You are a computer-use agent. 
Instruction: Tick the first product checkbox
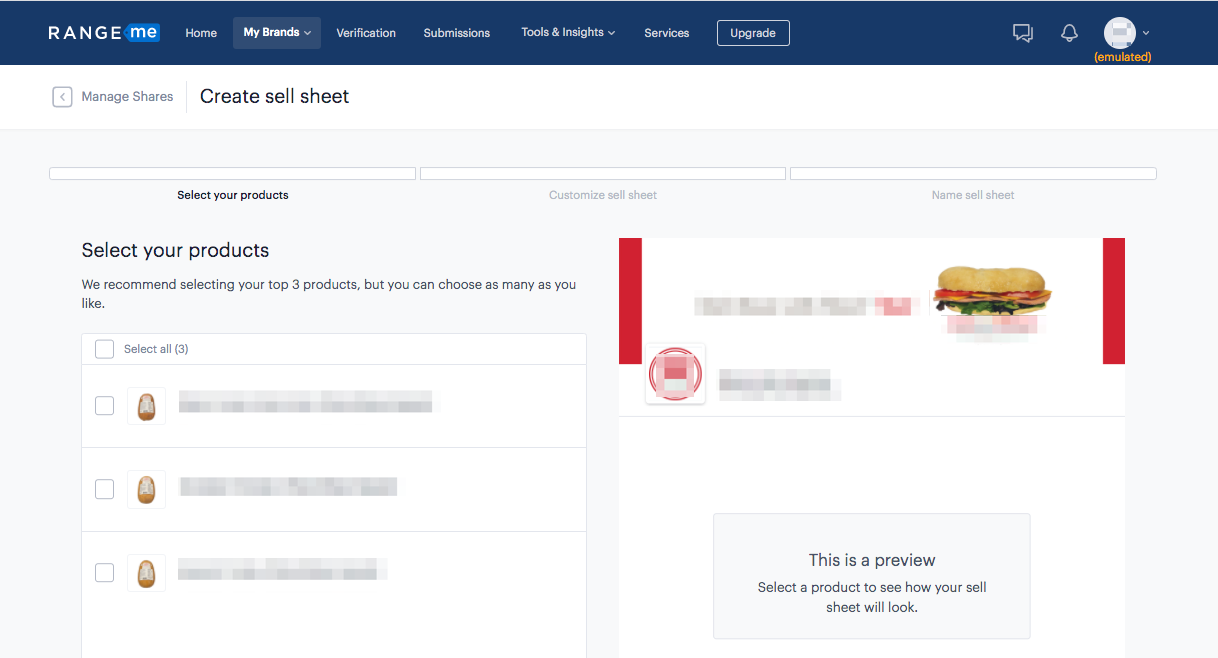pyautogui.click(x=104, y=405)
